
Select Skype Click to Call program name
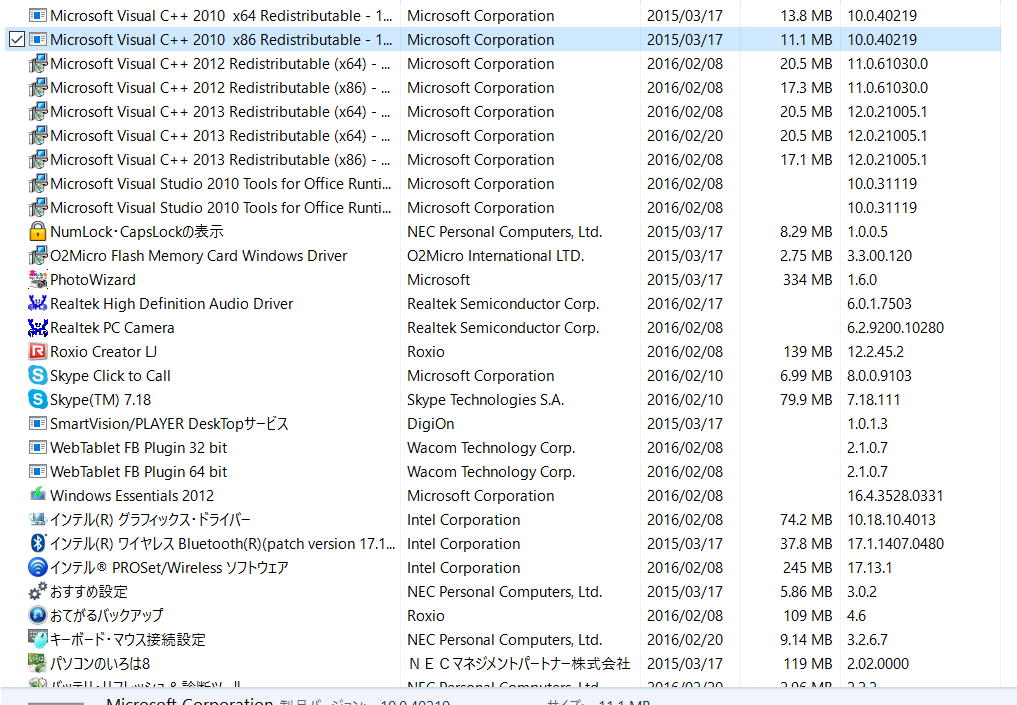110,376
